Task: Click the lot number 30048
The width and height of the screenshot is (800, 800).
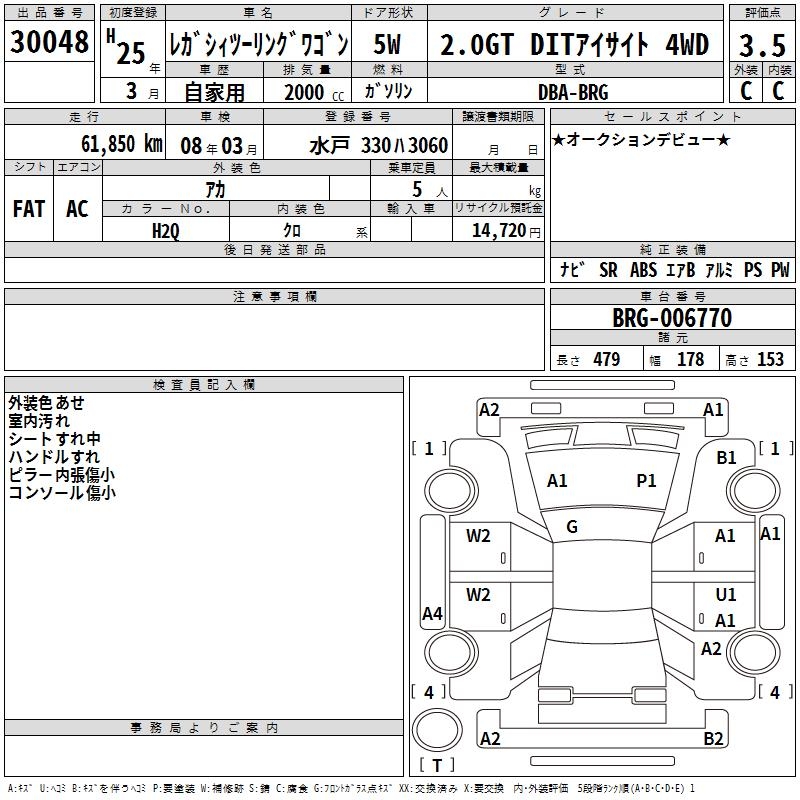Action: click(x=49, y=42)
